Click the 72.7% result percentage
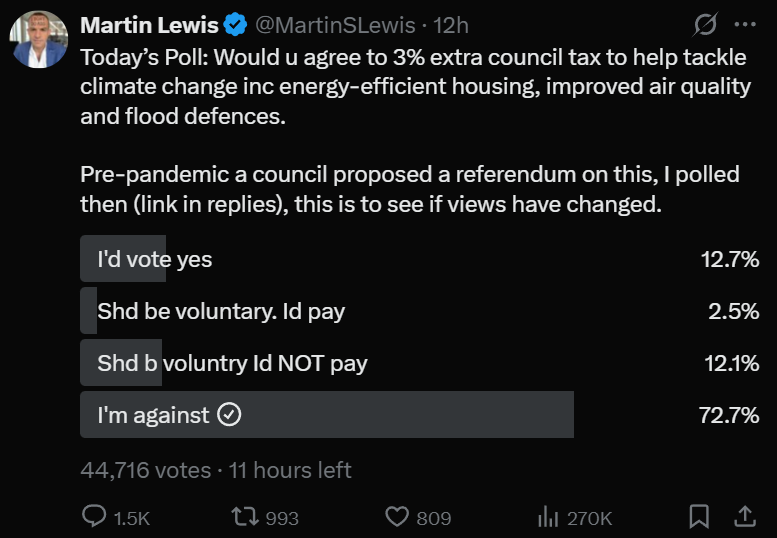This screenshot has width=777, height=538. (729, 415)
